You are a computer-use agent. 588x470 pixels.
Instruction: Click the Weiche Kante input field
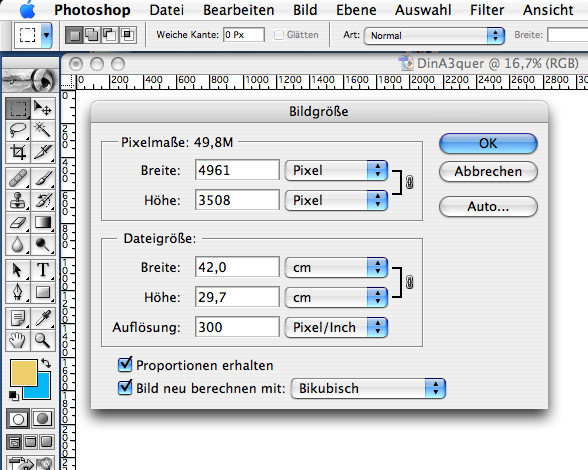pyautogui.click(x=244, y=35)
